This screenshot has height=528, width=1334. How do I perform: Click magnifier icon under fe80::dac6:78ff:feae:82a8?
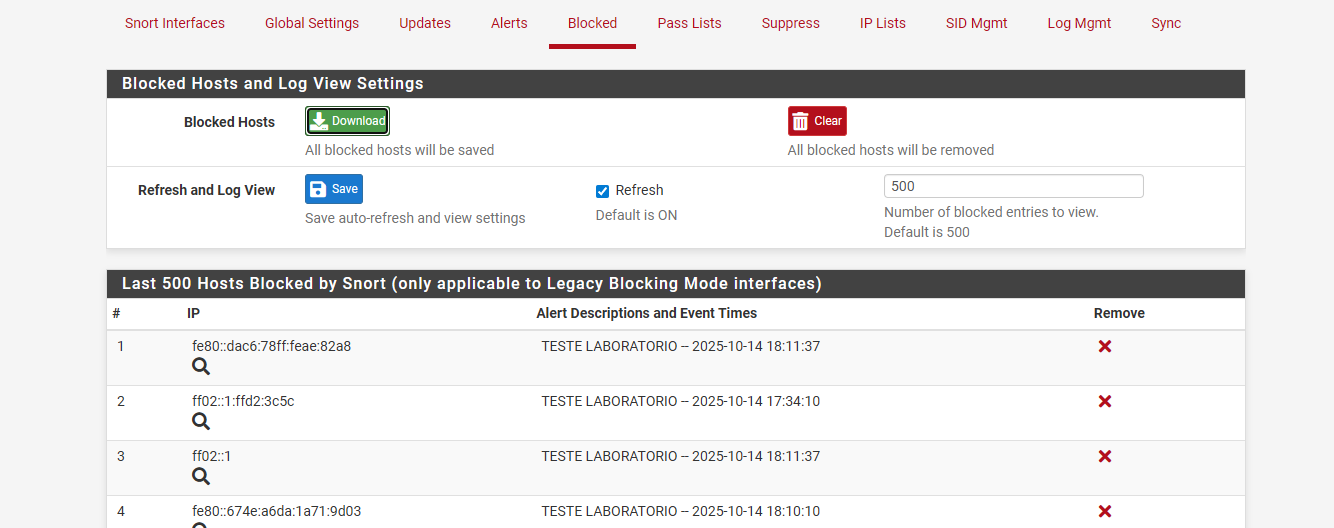pyautogui.click(x=201, y=367)
